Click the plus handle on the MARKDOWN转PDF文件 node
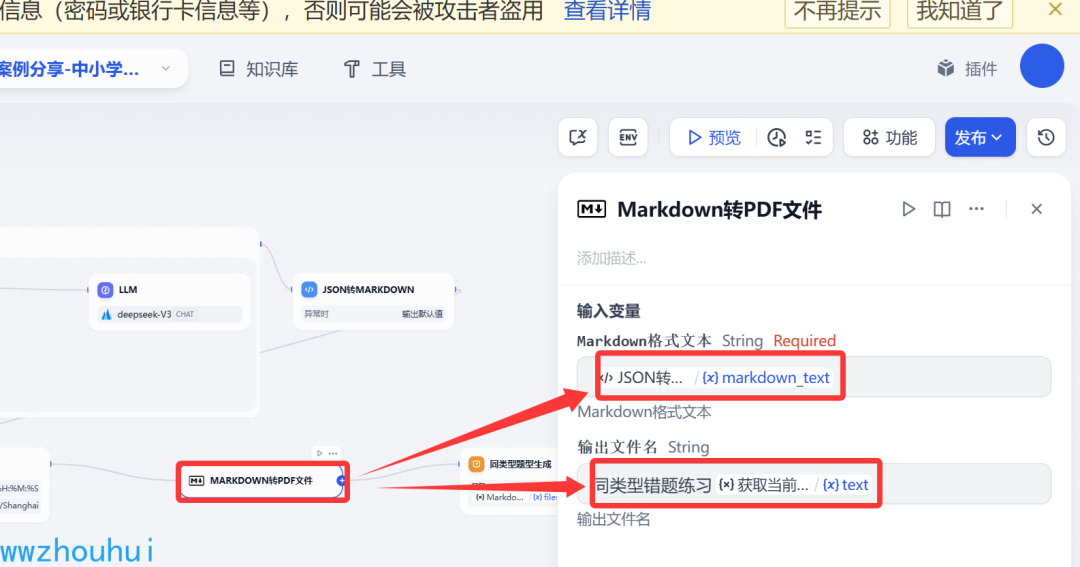This screenshot has width=1080, height=567. [341, 481]
